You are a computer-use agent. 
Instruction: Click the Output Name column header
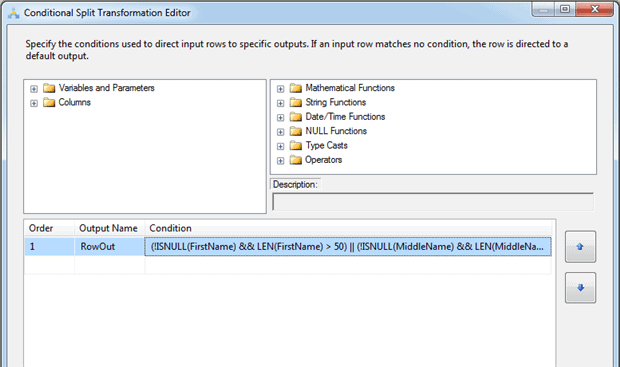[x=110, y=228]
